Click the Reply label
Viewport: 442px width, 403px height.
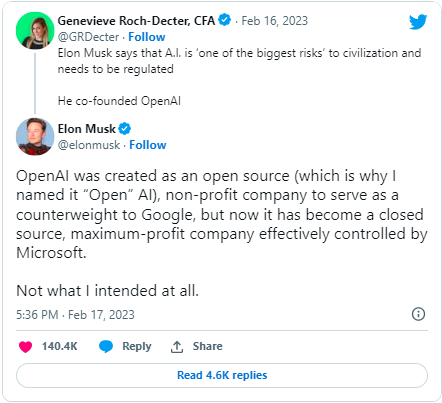[137, 346]
